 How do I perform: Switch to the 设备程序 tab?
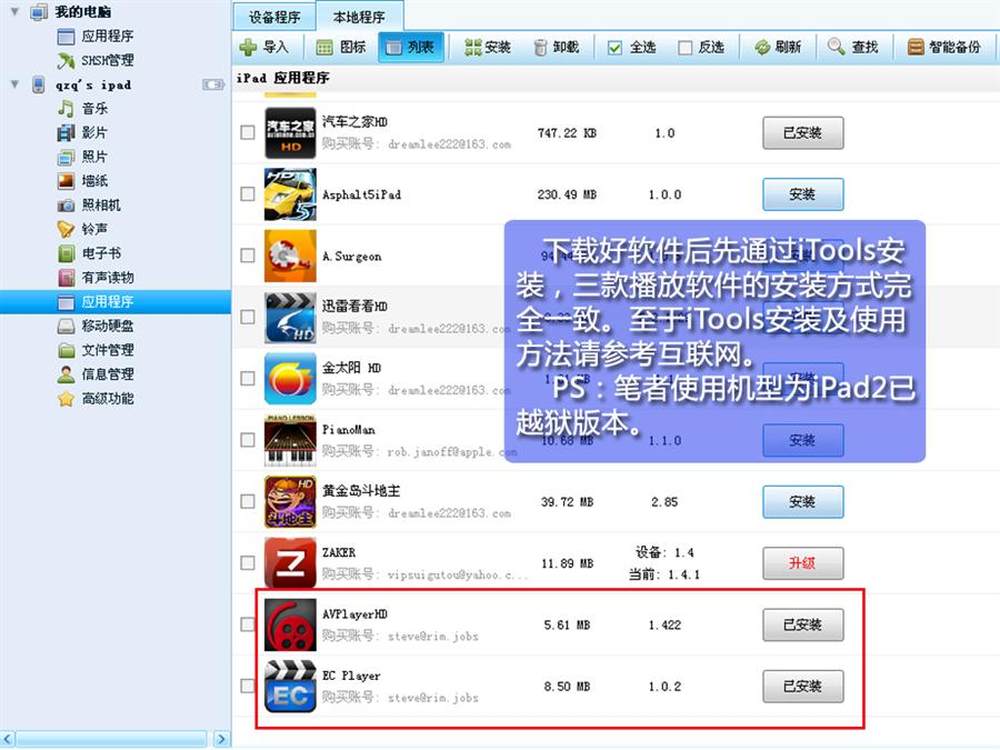click(274, 17)
